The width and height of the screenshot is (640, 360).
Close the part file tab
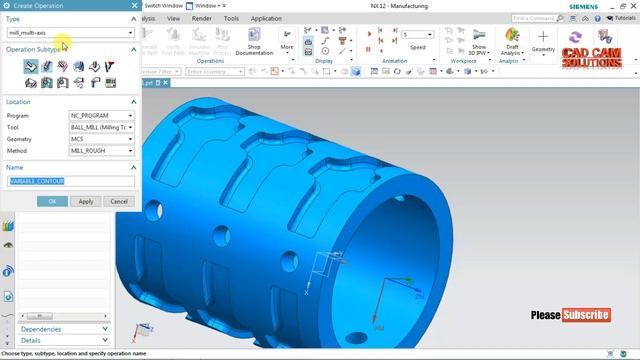(x=166, y=83)
